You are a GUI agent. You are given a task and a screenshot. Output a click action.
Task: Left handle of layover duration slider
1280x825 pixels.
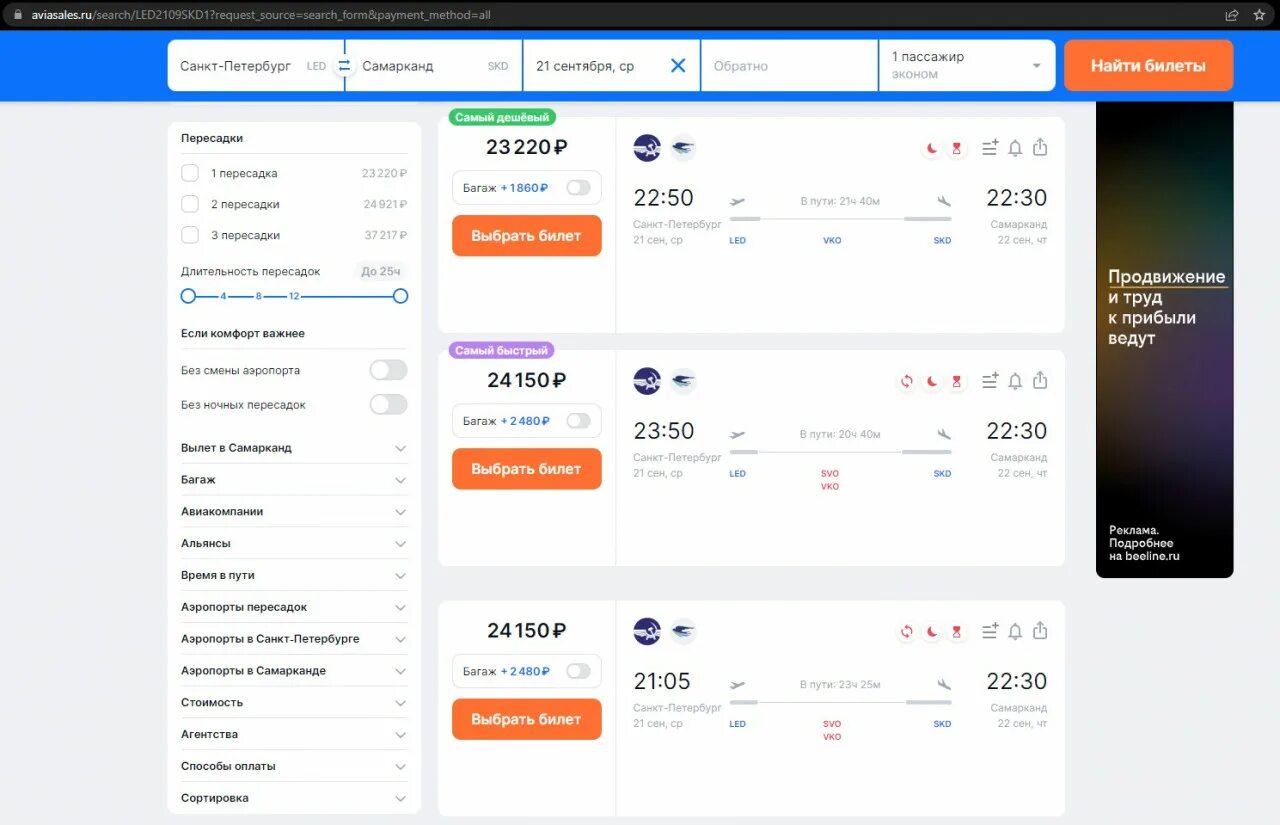pyautogui.click(x=188, y=296)
